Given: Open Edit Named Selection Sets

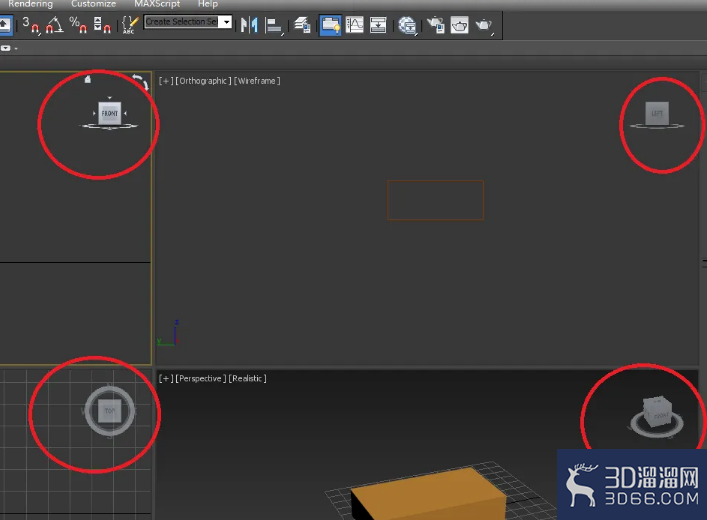Looking at the screenshot, I should click(130, 25).
